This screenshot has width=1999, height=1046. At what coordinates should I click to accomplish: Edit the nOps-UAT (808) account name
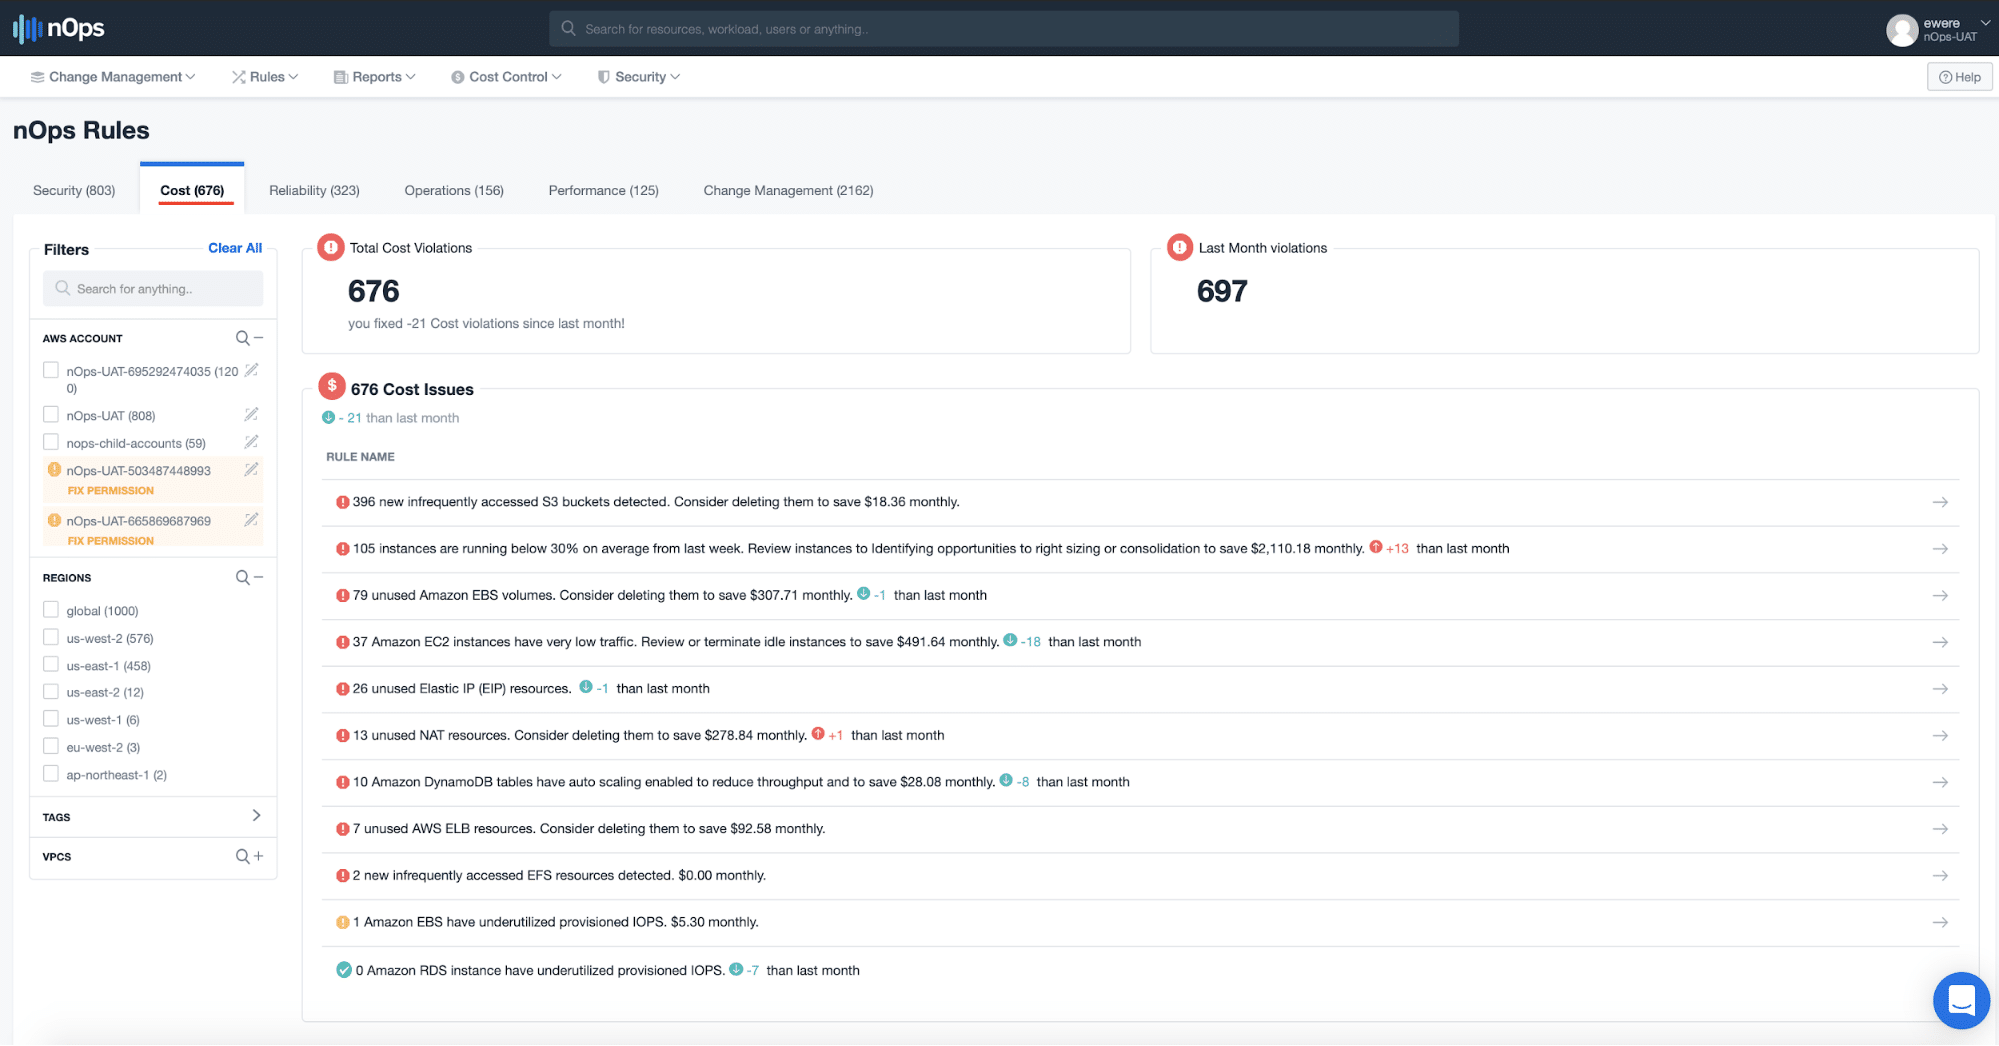pyautogui.click(x=252, y=414)
